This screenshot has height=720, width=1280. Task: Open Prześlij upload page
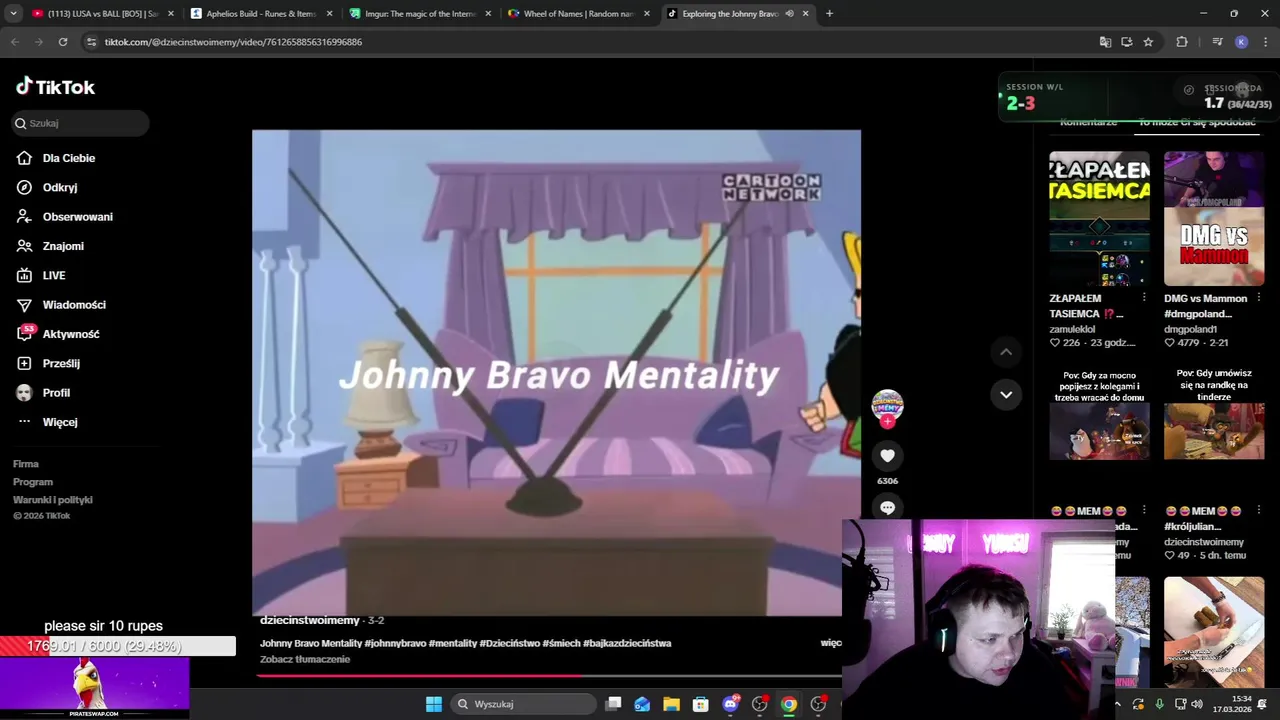point(61,363)
